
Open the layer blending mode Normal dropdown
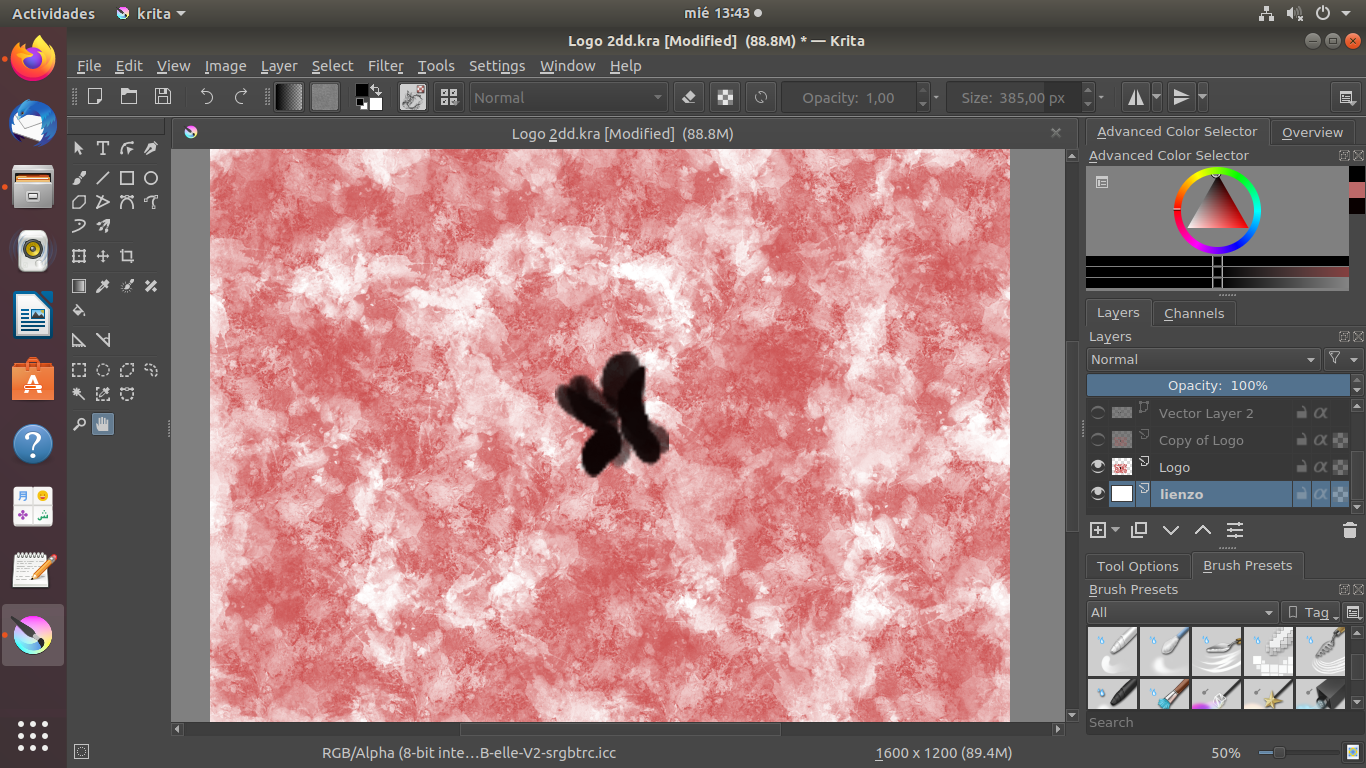(x=1203, y=359)
